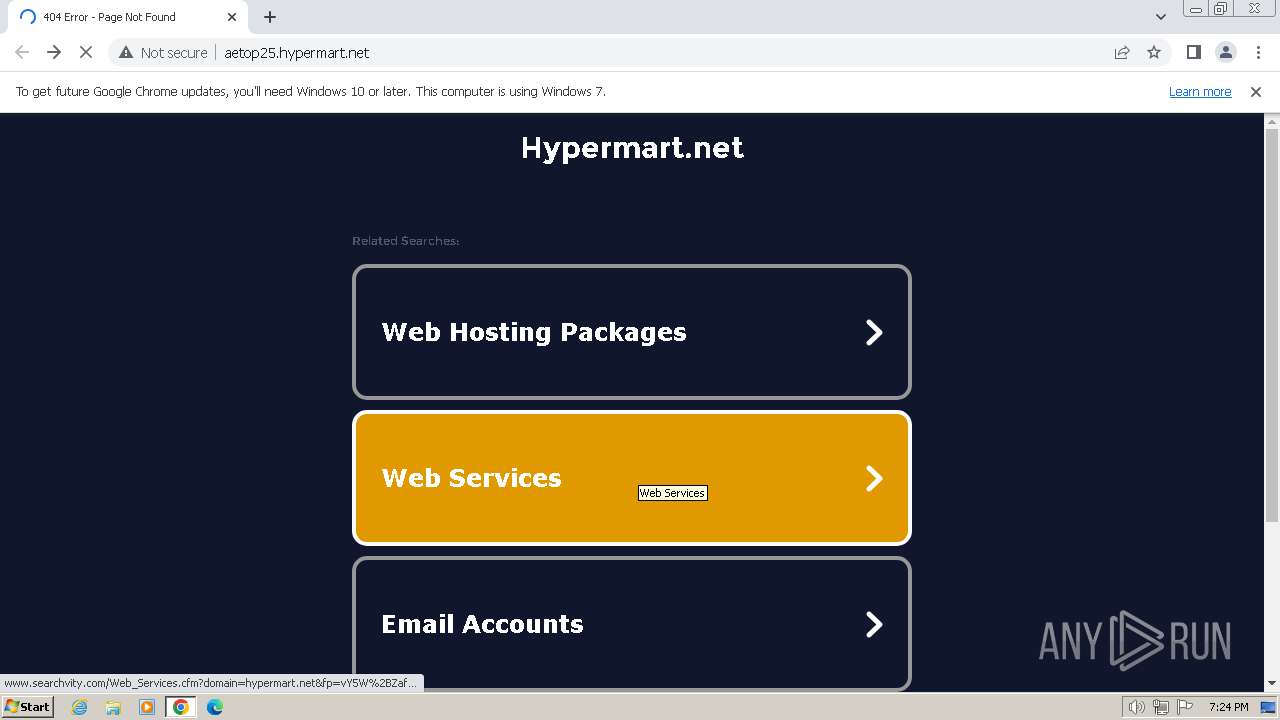Toggle the browser side panel
Screen dimensions: 1280x720
pos(1193,53)
